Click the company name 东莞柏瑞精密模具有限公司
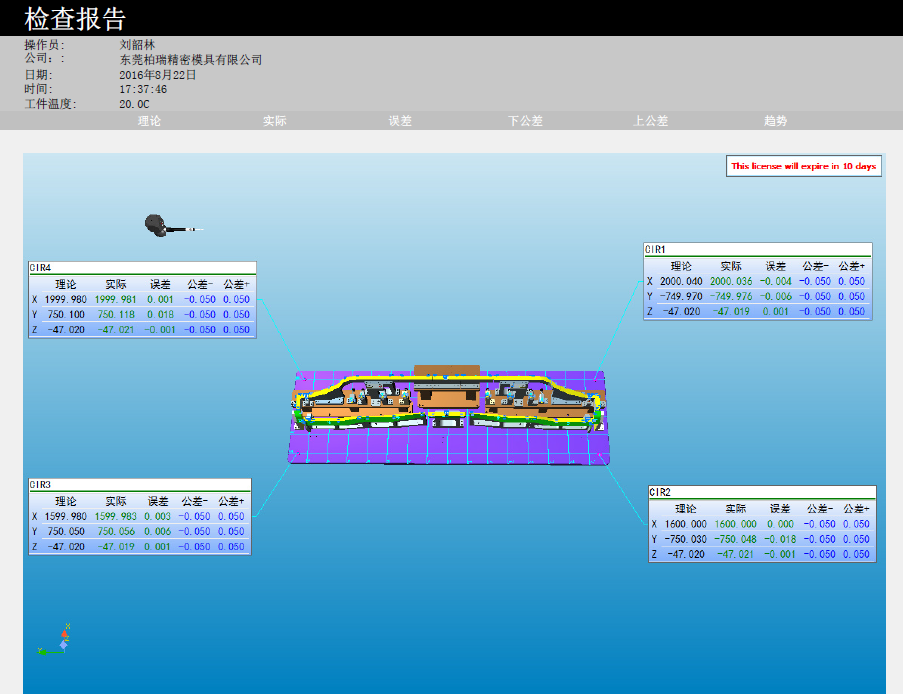The image size is (903, 694). (x=190, y=60)
